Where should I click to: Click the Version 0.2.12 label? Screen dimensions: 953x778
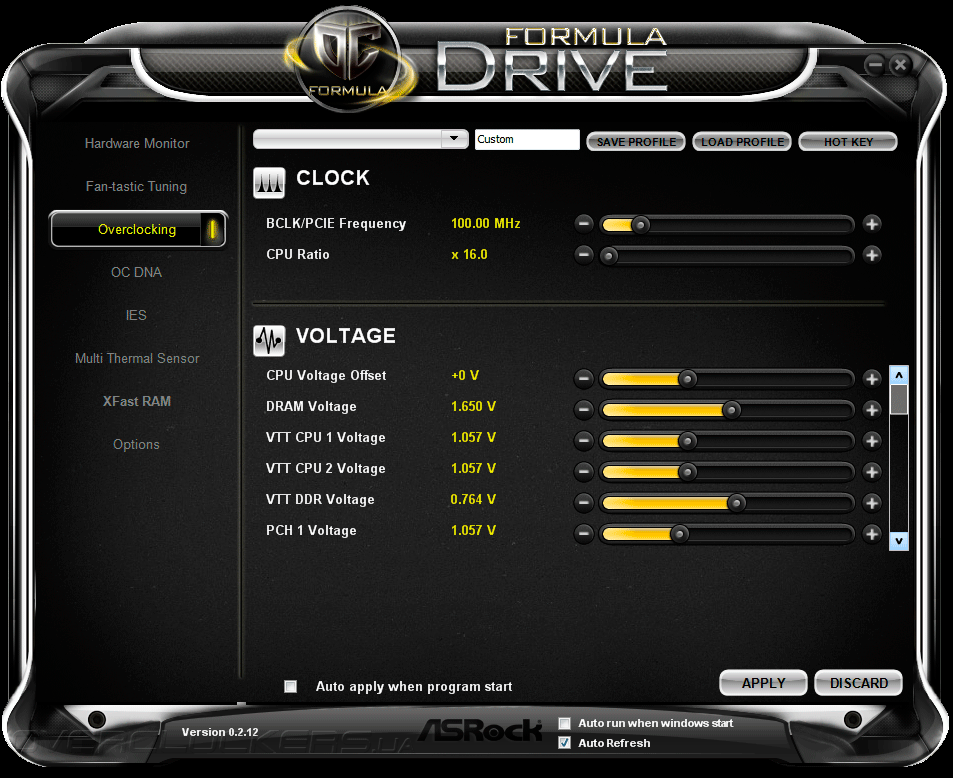click(x=220, y=732)
